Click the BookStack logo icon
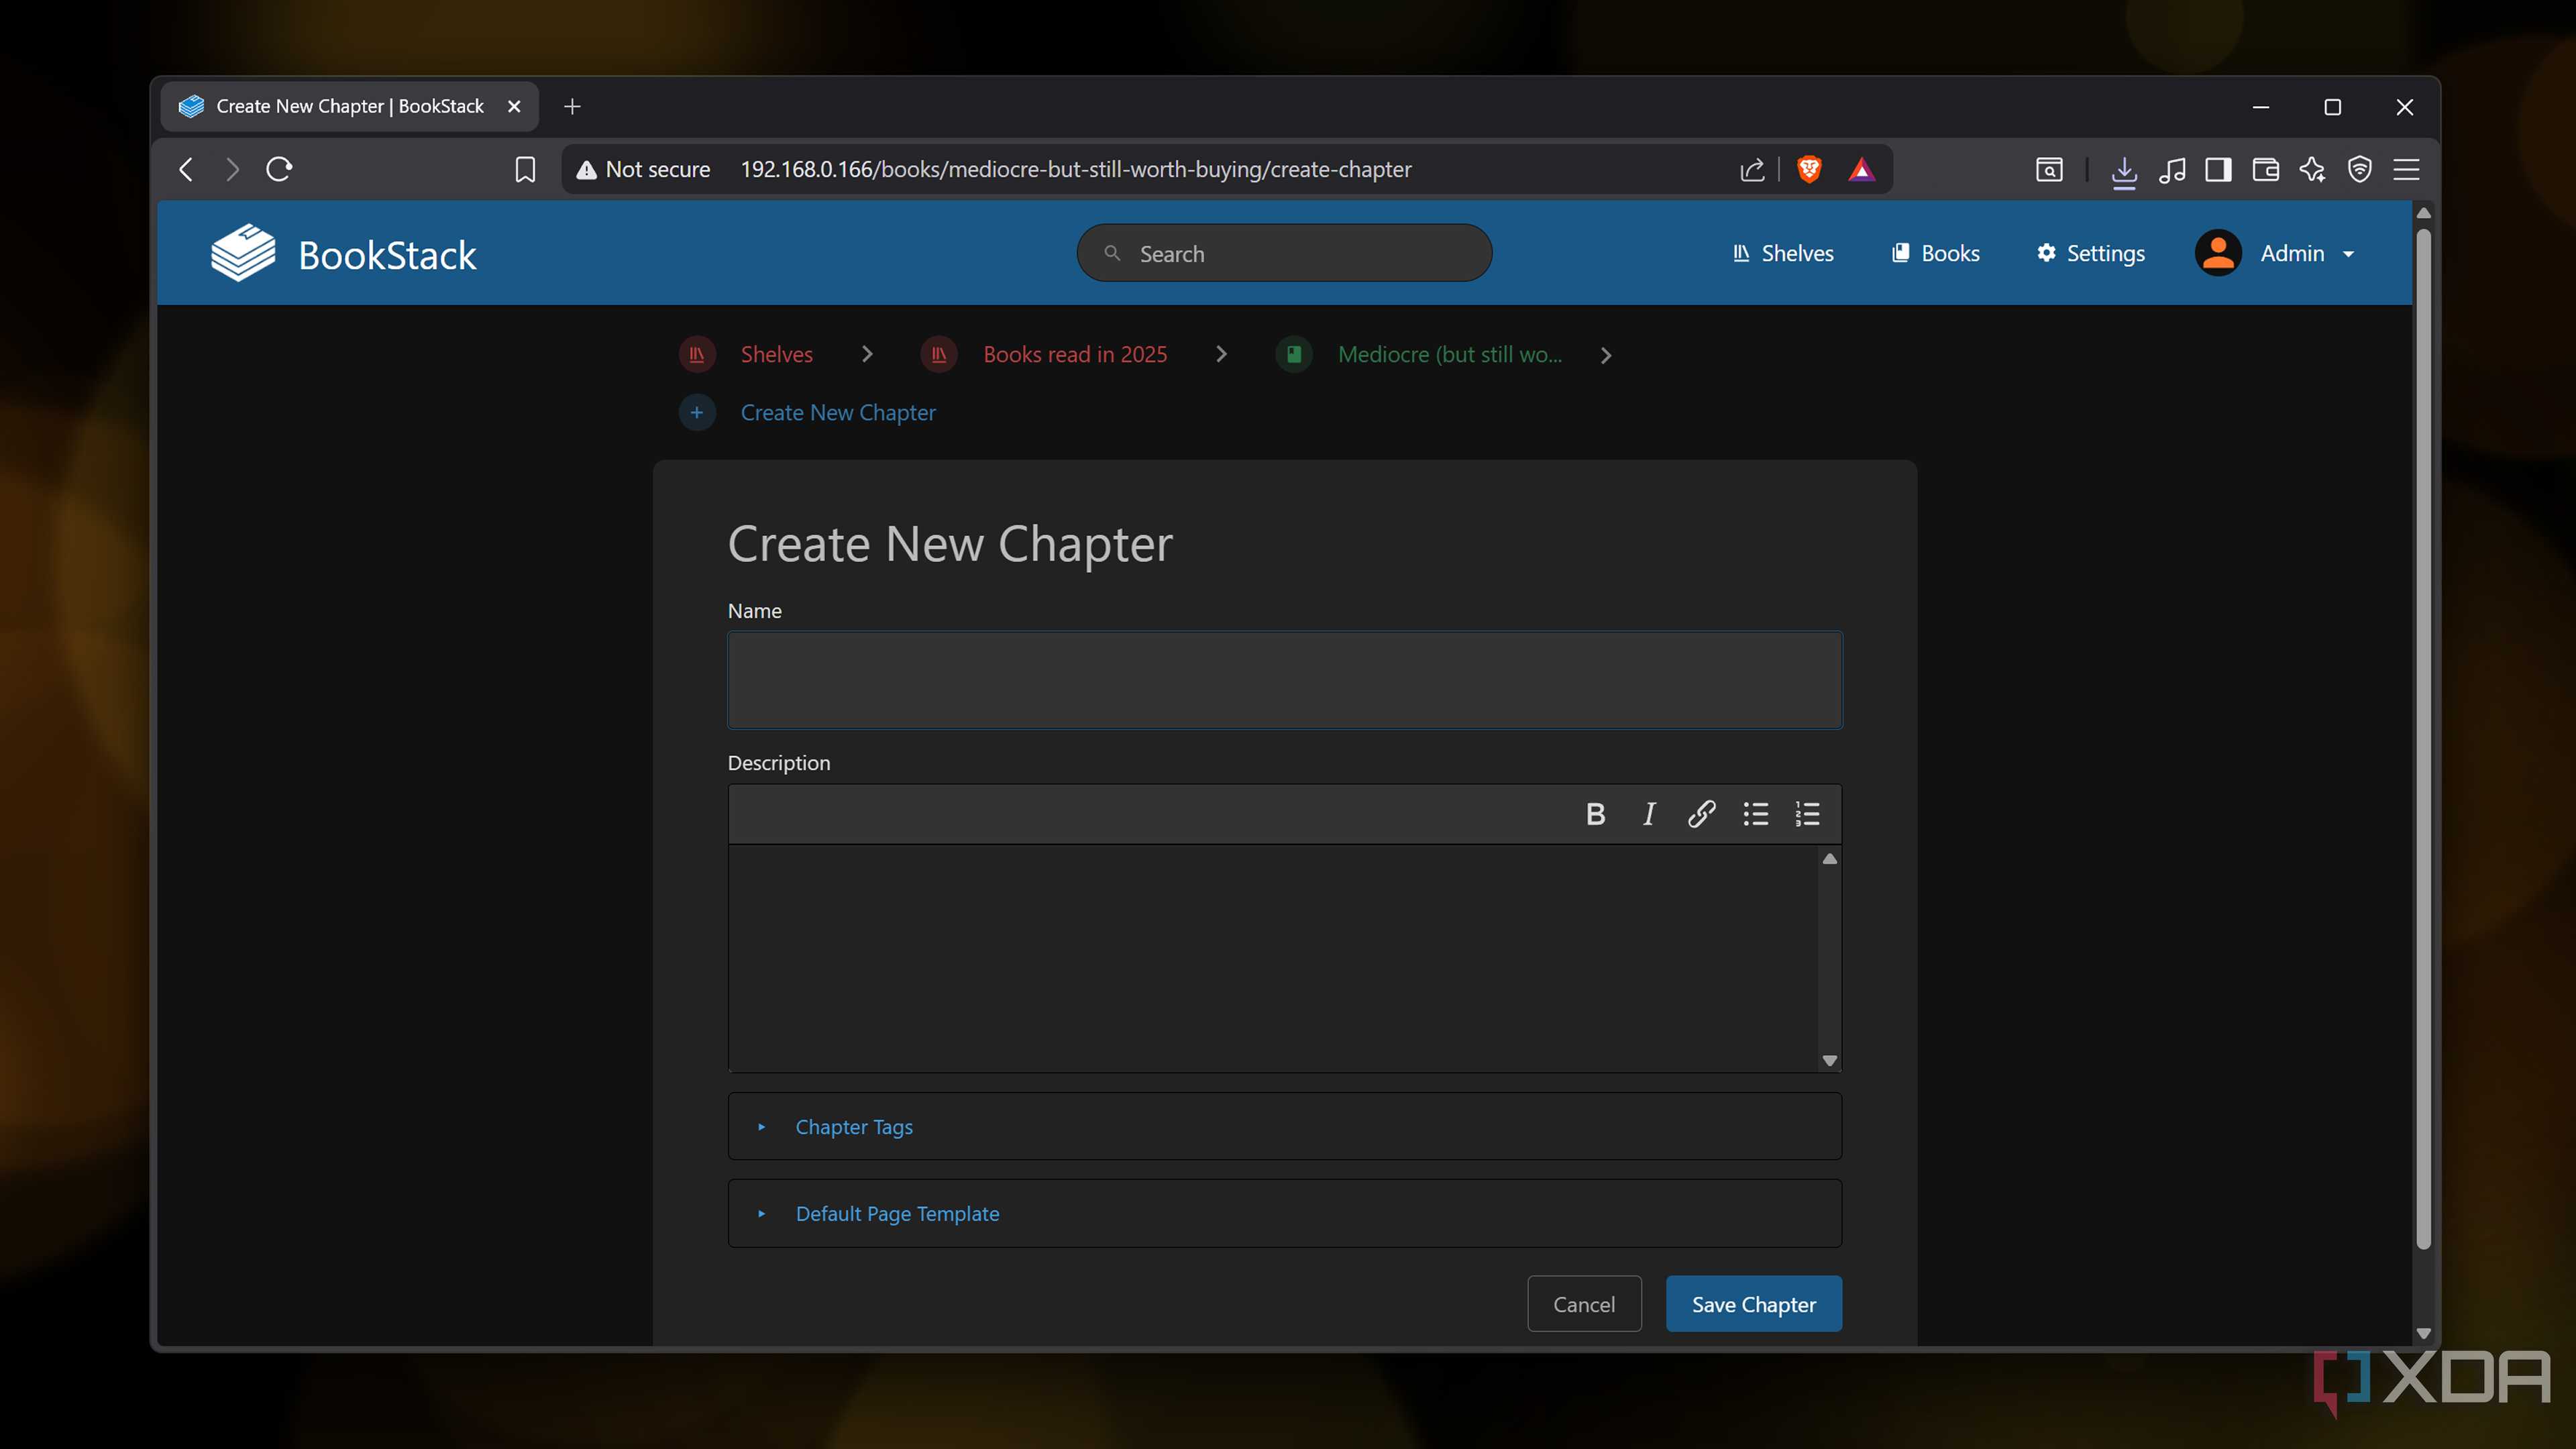Image resolution: width=2576 pixels, height=1449 pixels. click(242, 253)
